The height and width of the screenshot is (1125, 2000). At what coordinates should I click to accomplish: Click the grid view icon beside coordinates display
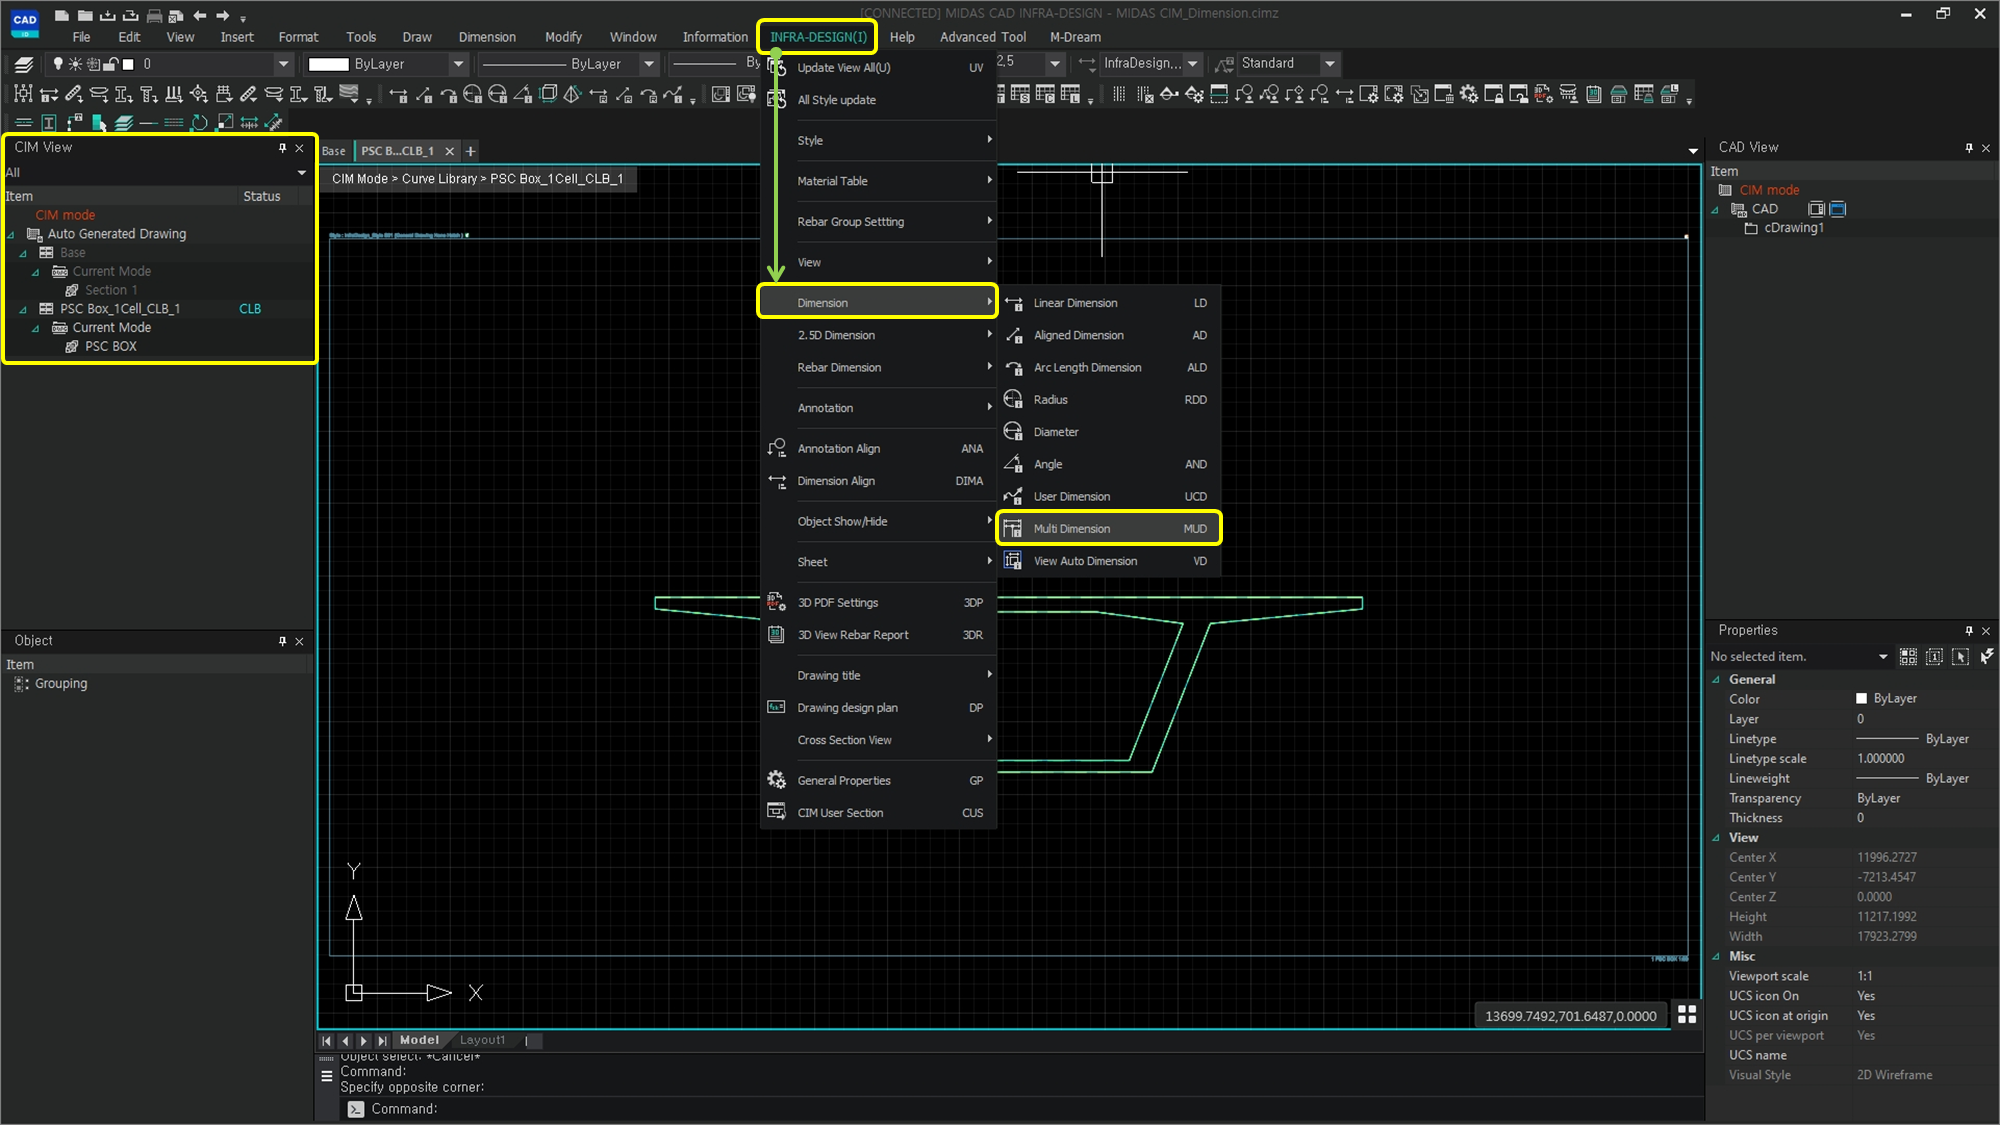coord(1687,1014)
